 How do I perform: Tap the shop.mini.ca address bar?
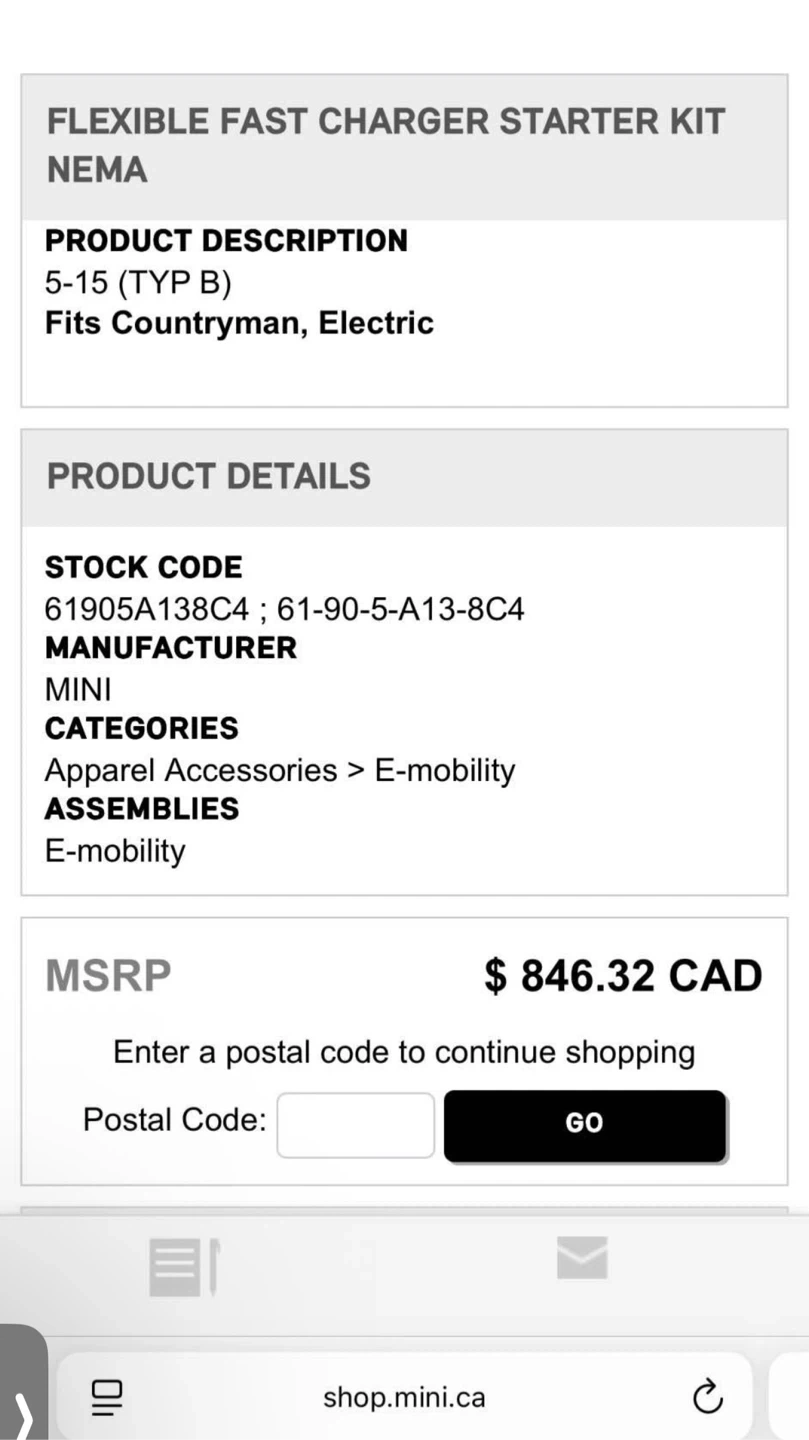click(404, 1397)
